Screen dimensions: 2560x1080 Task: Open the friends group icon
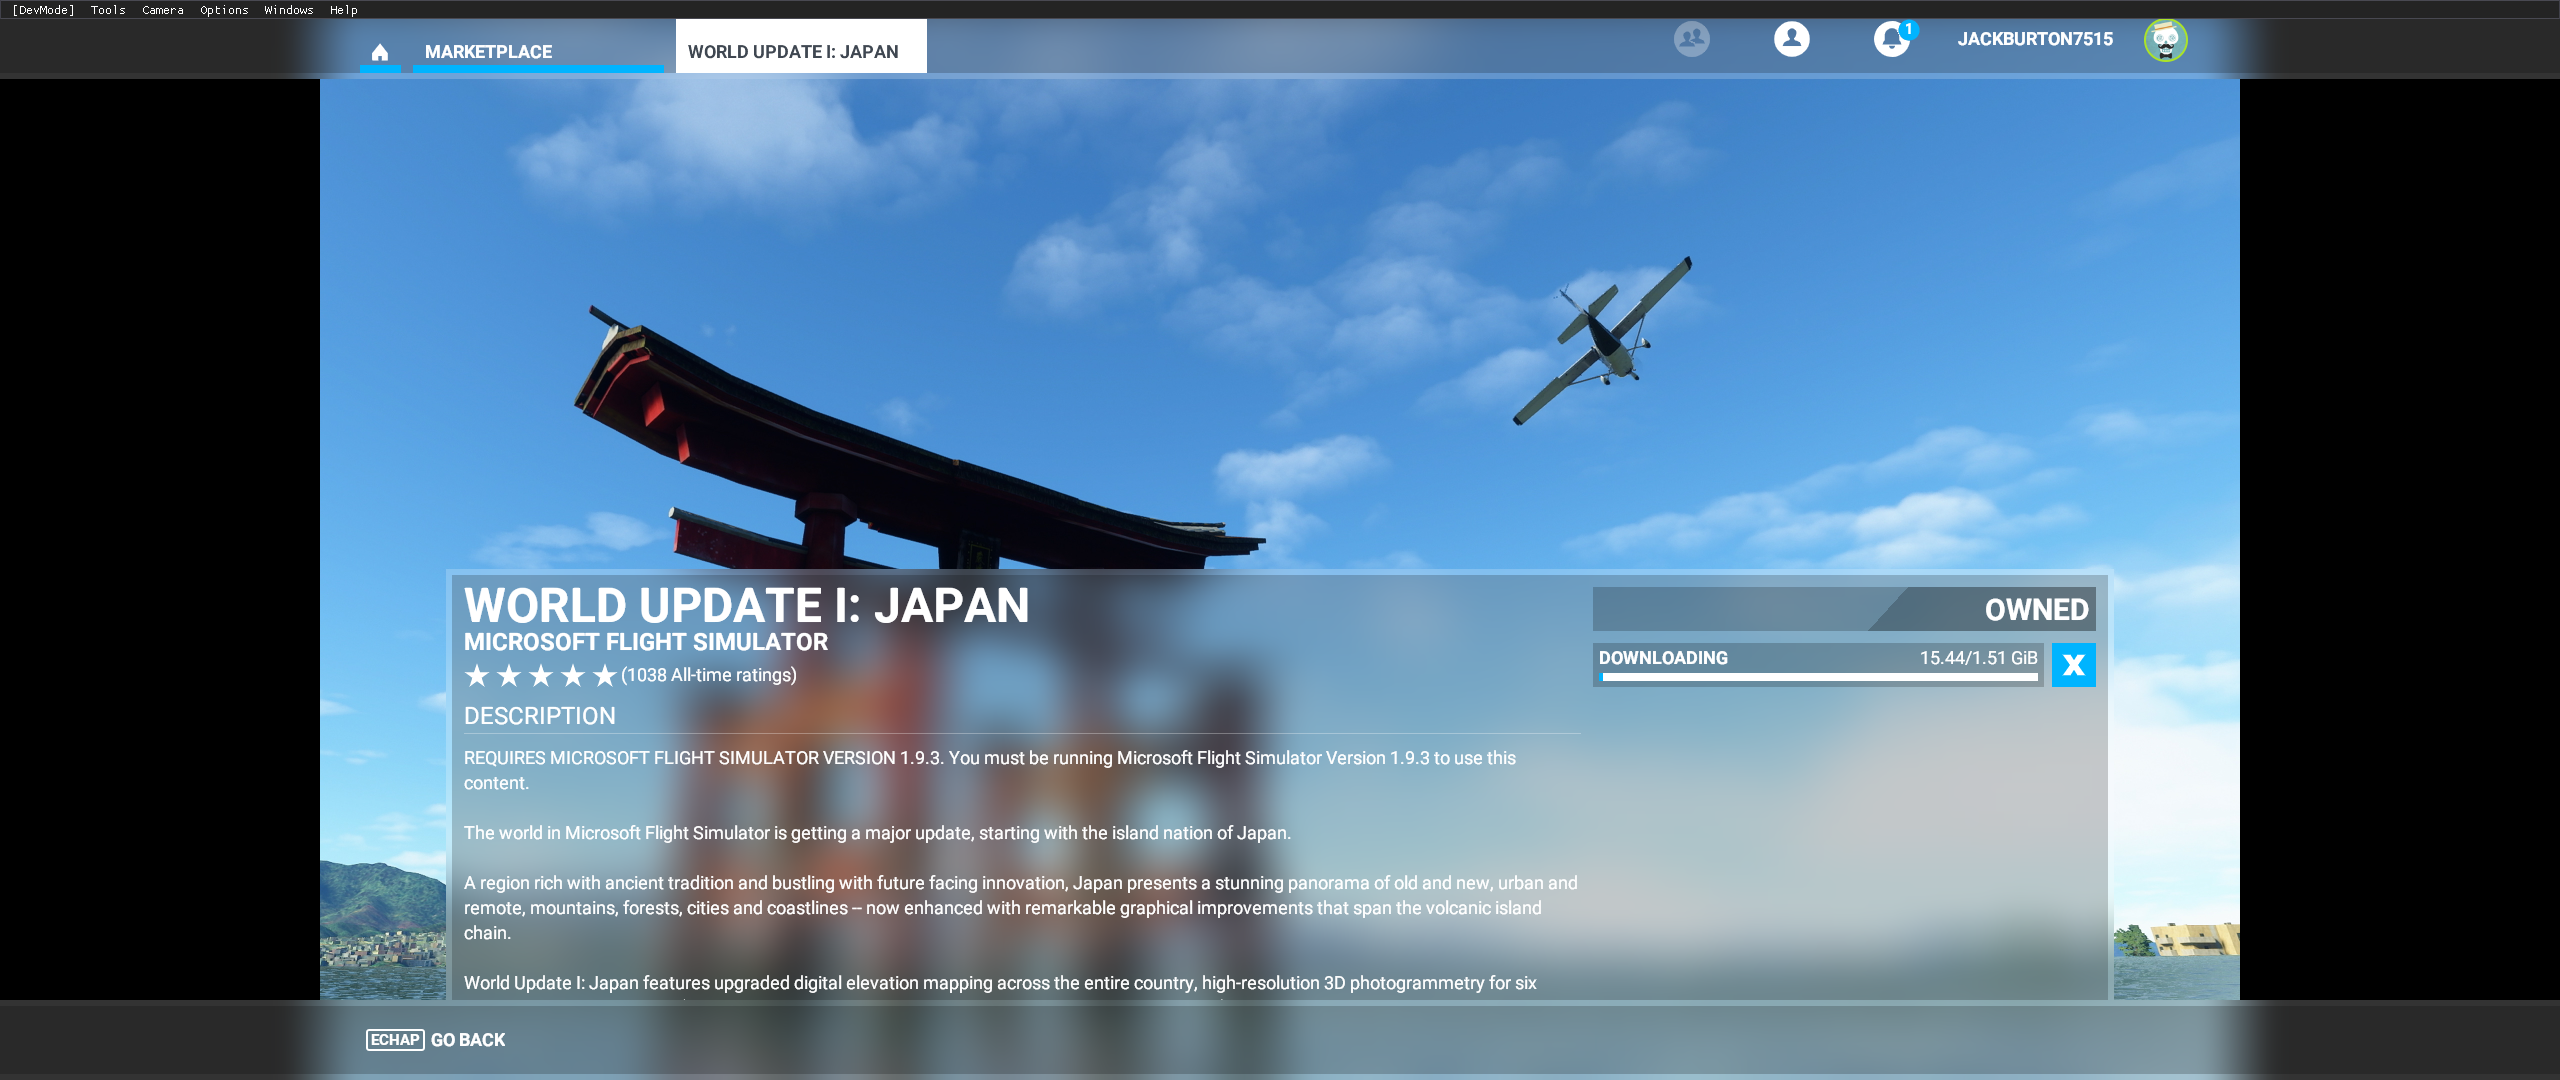click(x=1691, y=39)
